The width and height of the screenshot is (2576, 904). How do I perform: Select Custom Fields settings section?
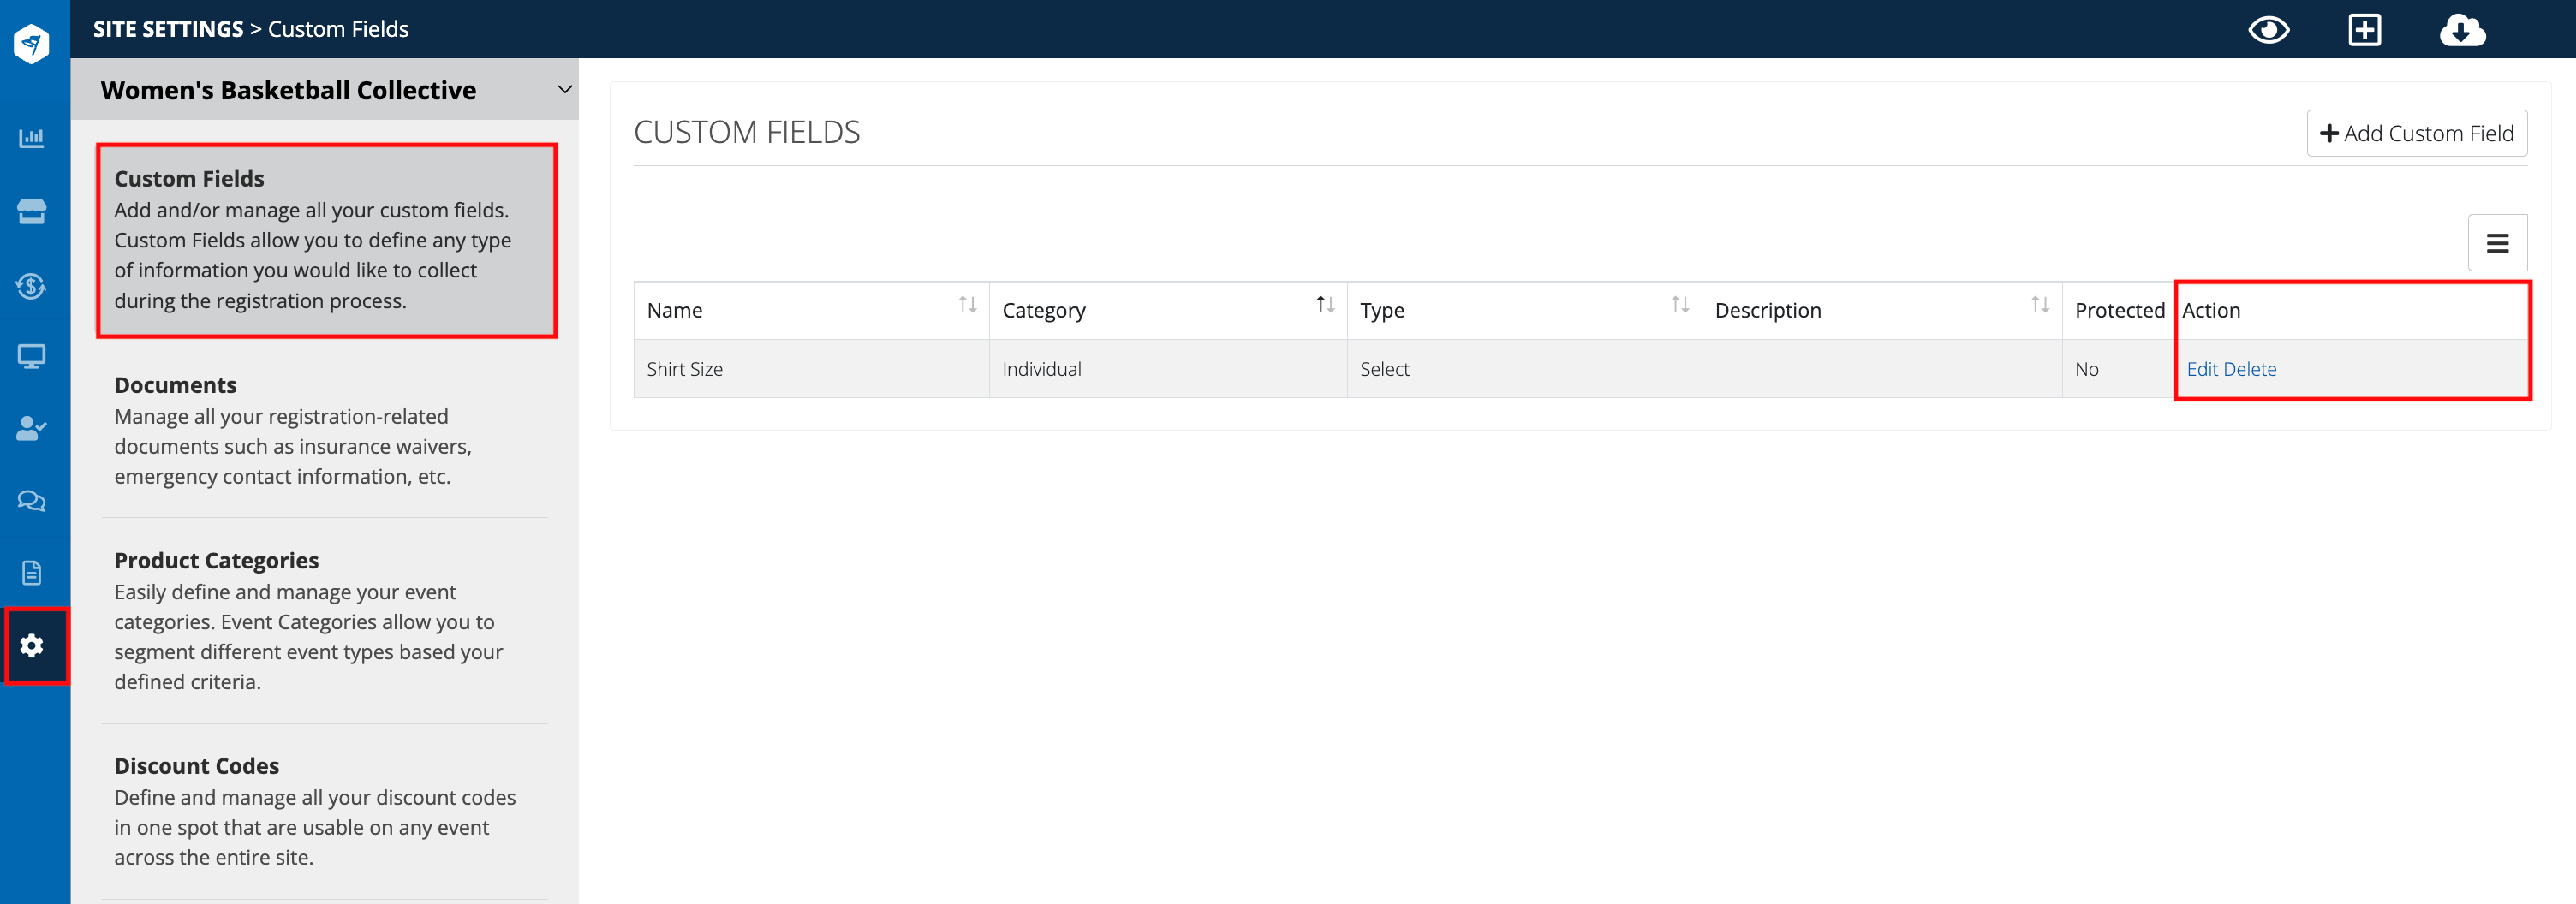click(326, 240)
